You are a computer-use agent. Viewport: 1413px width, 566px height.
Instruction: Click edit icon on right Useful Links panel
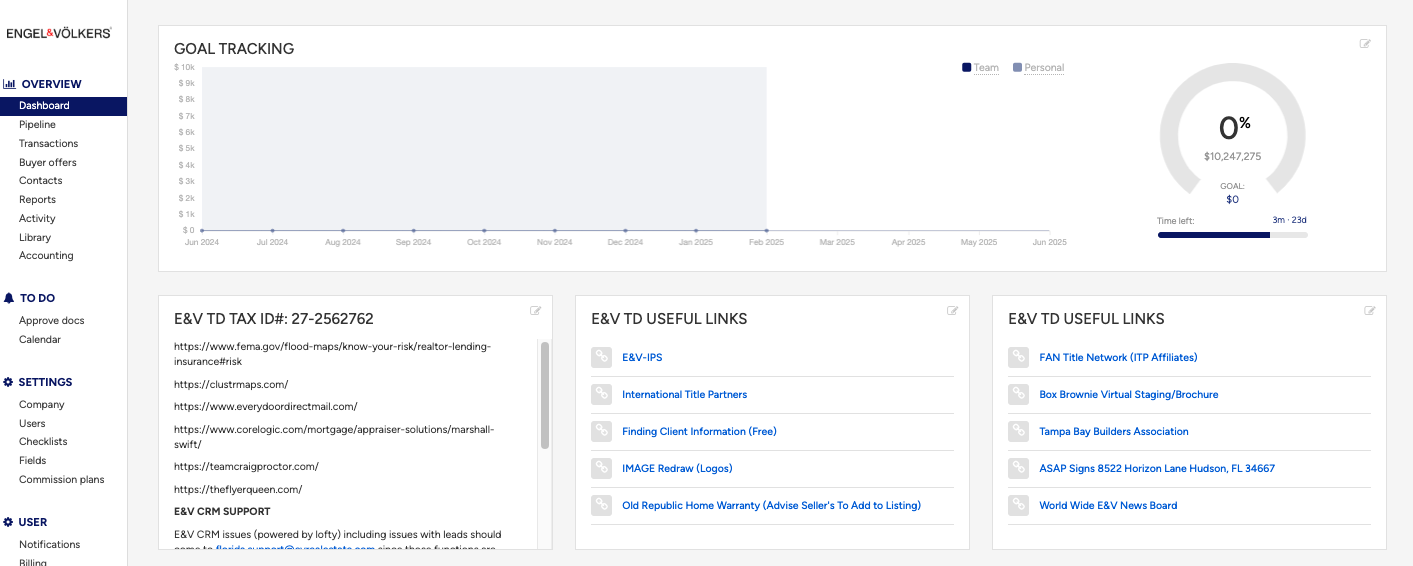(x=1369, y=311)
